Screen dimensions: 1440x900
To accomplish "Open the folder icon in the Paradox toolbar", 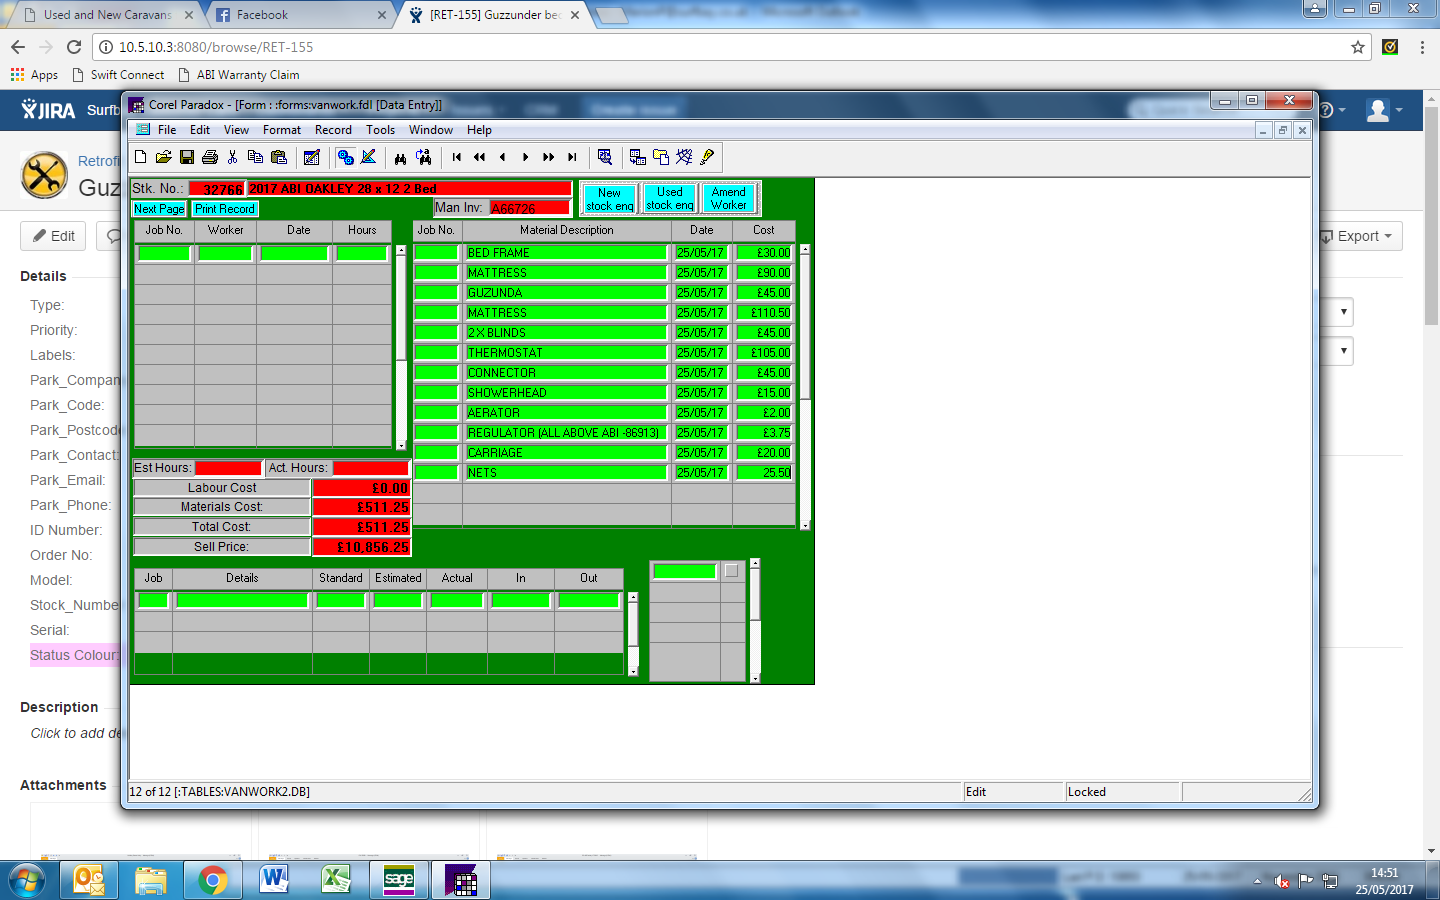I will click(x=164, y=157).
